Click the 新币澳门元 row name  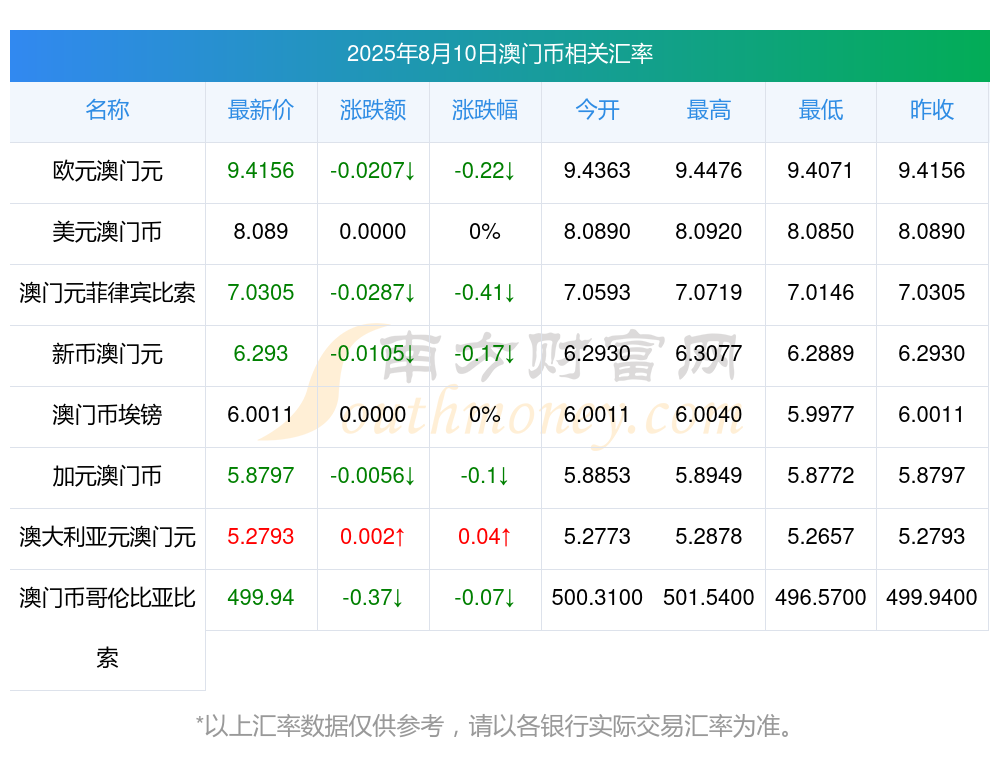107,353
